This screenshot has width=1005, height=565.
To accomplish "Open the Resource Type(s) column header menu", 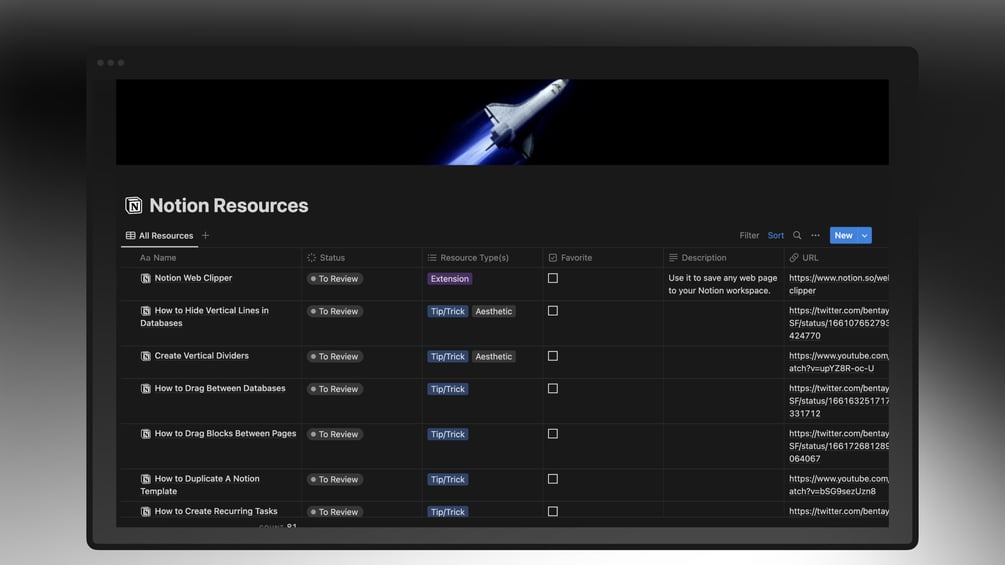I will point(482,258).
